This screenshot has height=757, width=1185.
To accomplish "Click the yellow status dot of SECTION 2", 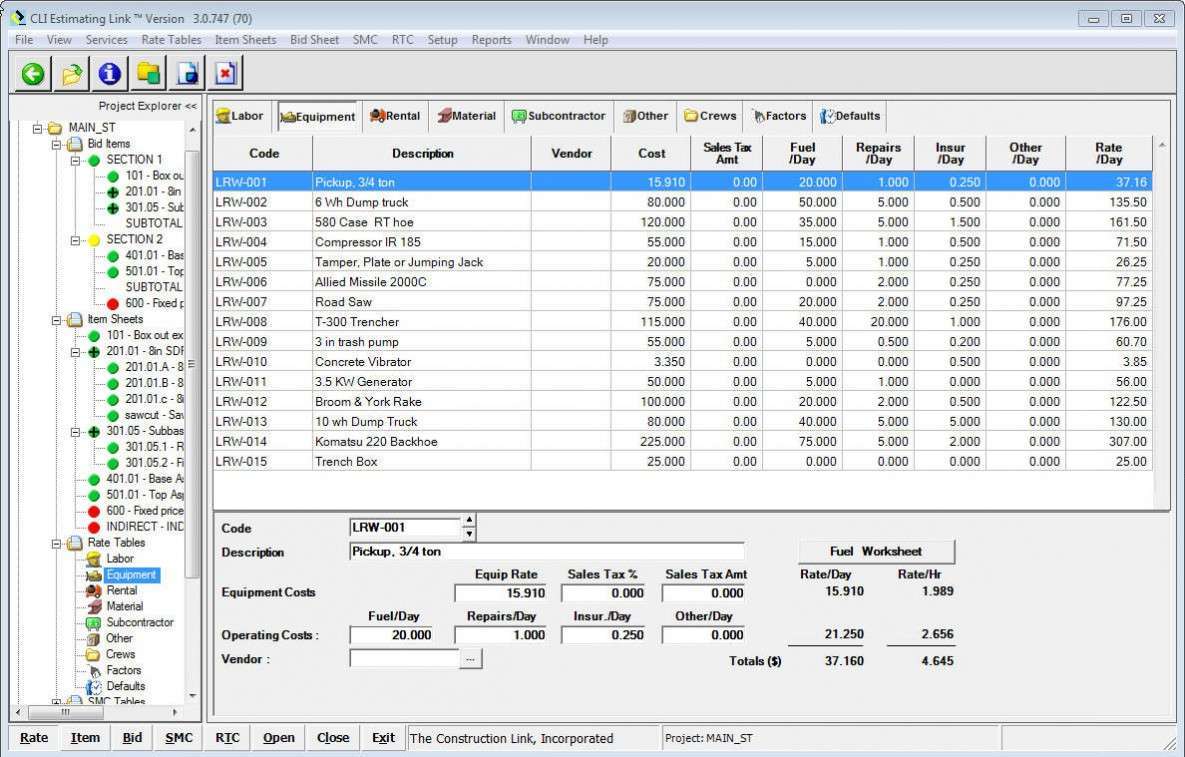I will coord(94,240).
